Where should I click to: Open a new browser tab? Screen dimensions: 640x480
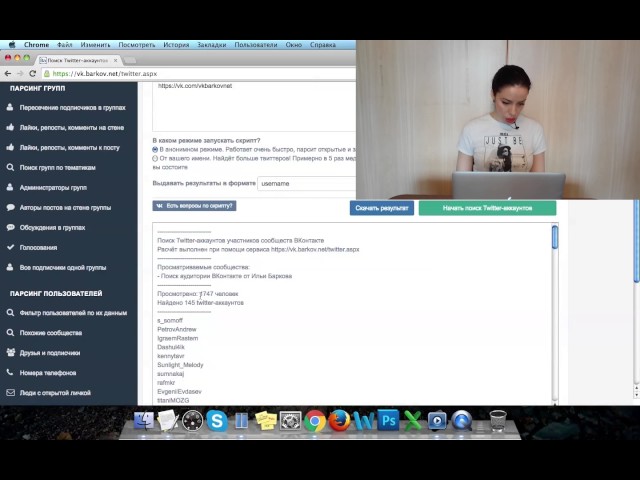(x=130, y=60)
